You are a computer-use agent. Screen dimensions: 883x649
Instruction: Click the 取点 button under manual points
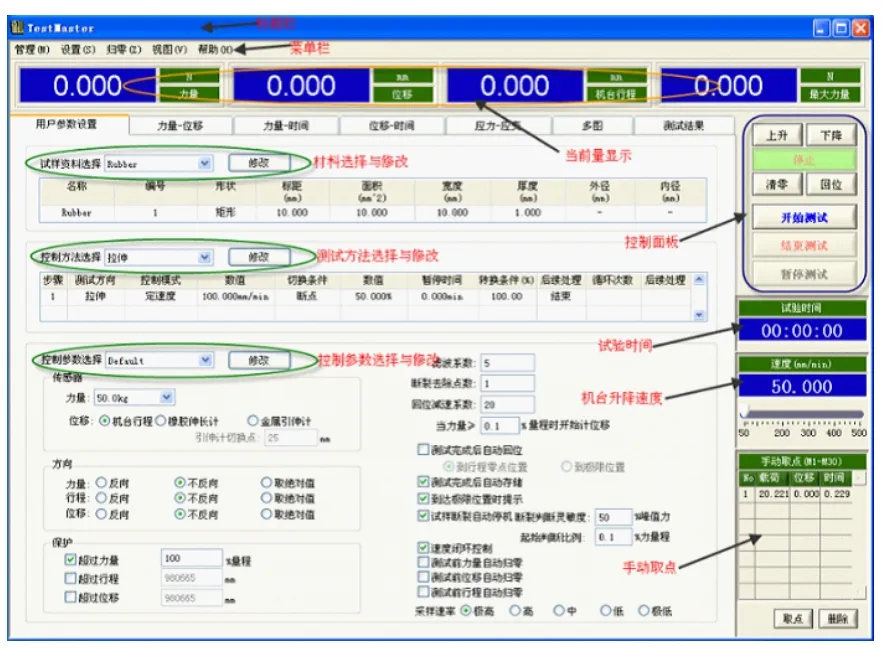[793, 618]
